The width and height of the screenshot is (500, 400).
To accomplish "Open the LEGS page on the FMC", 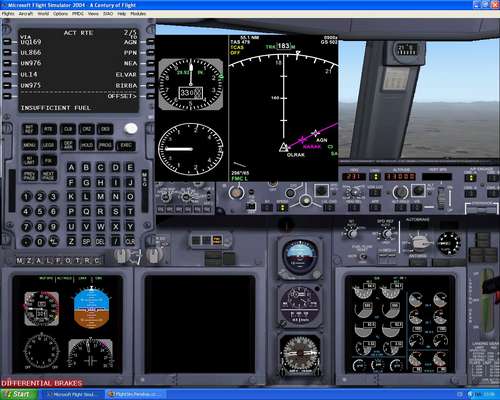I will 48,145.
